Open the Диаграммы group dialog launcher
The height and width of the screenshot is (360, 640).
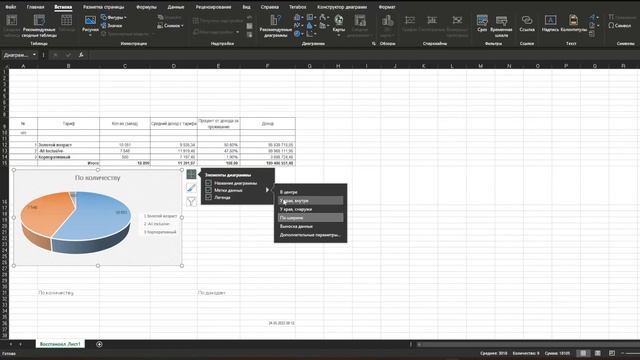coord(374,43)
